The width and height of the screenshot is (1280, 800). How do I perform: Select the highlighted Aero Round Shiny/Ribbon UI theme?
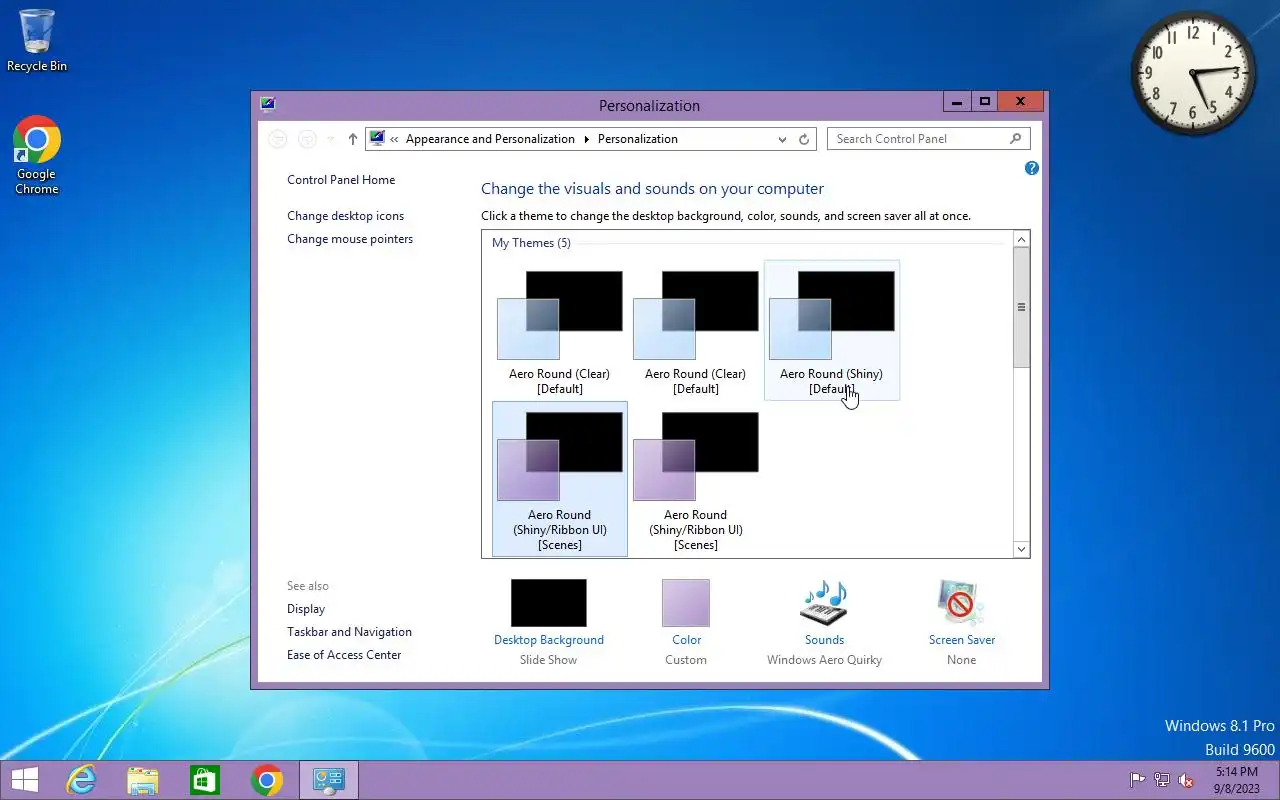pyautogui.click(x=559, y=479)
